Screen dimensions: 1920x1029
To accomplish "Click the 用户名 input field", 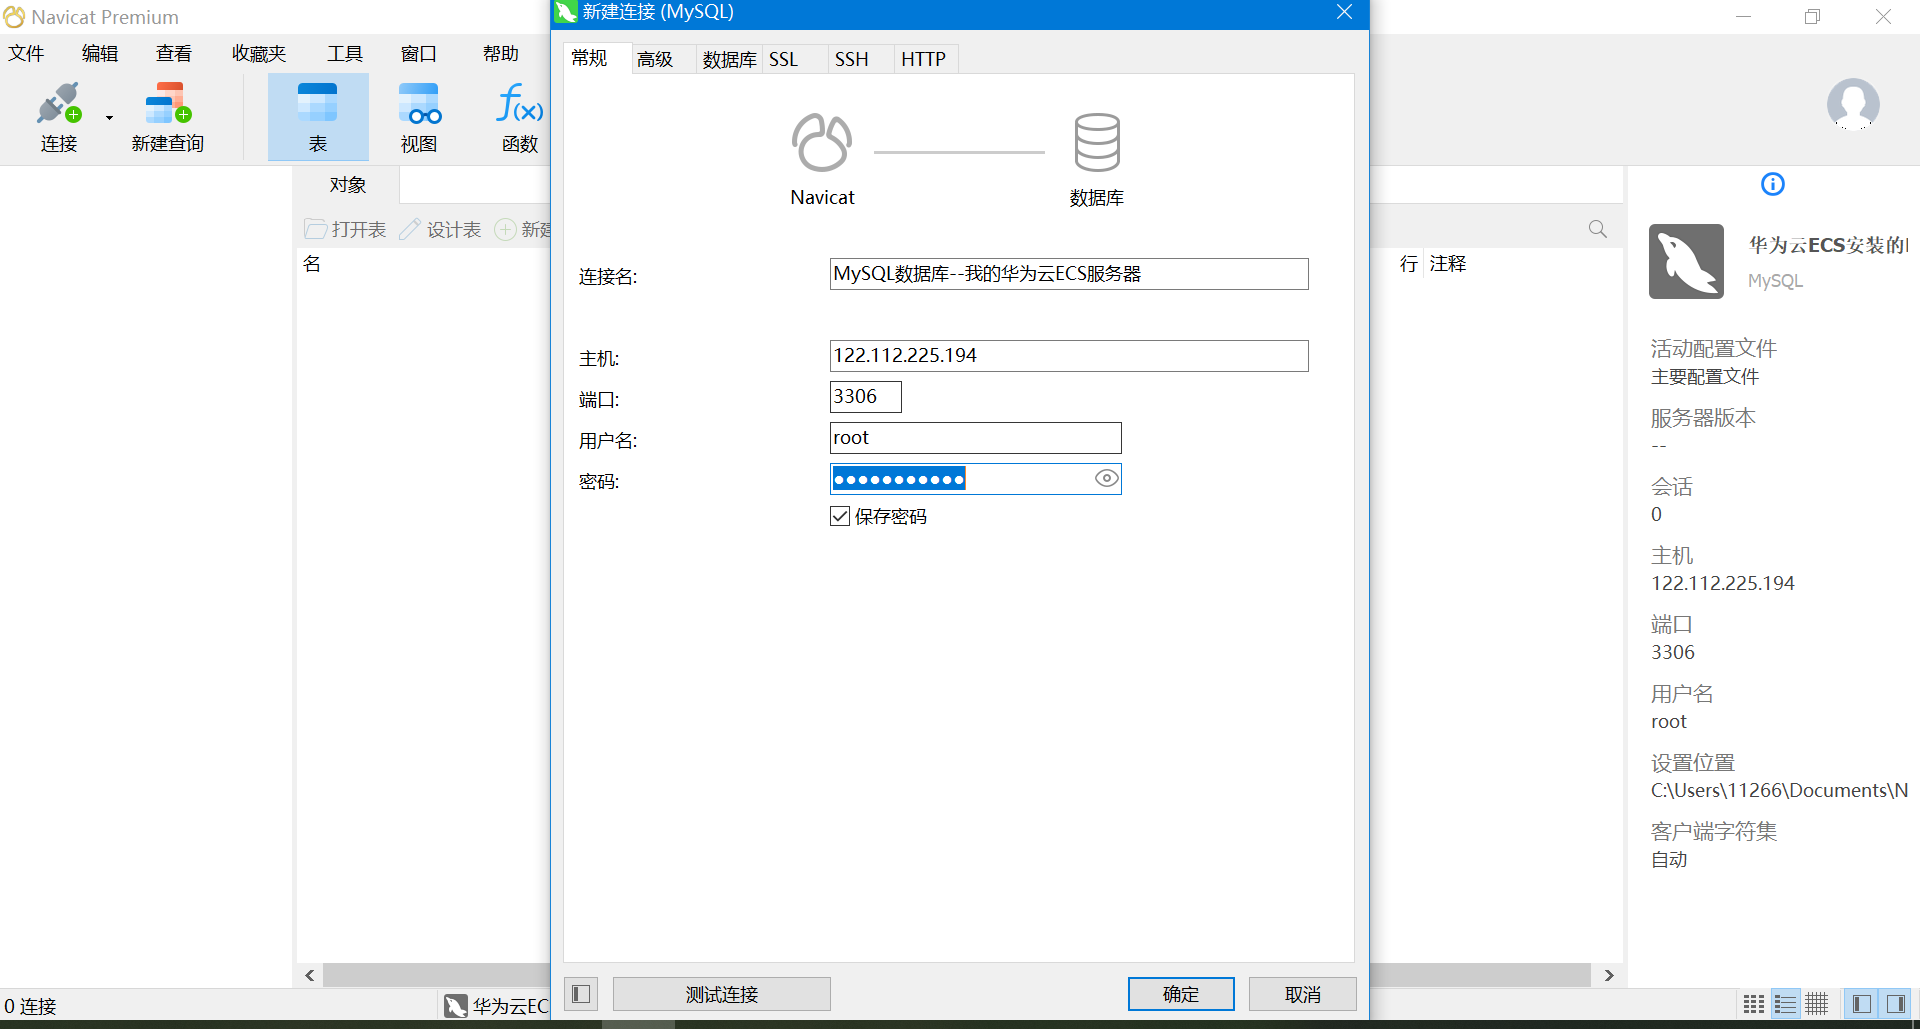I will click(976, 438).
